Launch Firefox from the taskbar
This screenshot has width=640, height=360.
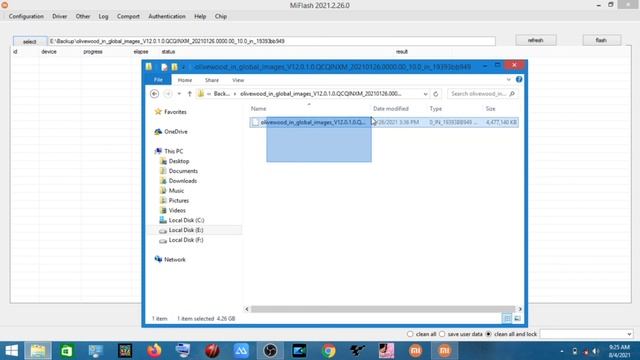(154, 351)
